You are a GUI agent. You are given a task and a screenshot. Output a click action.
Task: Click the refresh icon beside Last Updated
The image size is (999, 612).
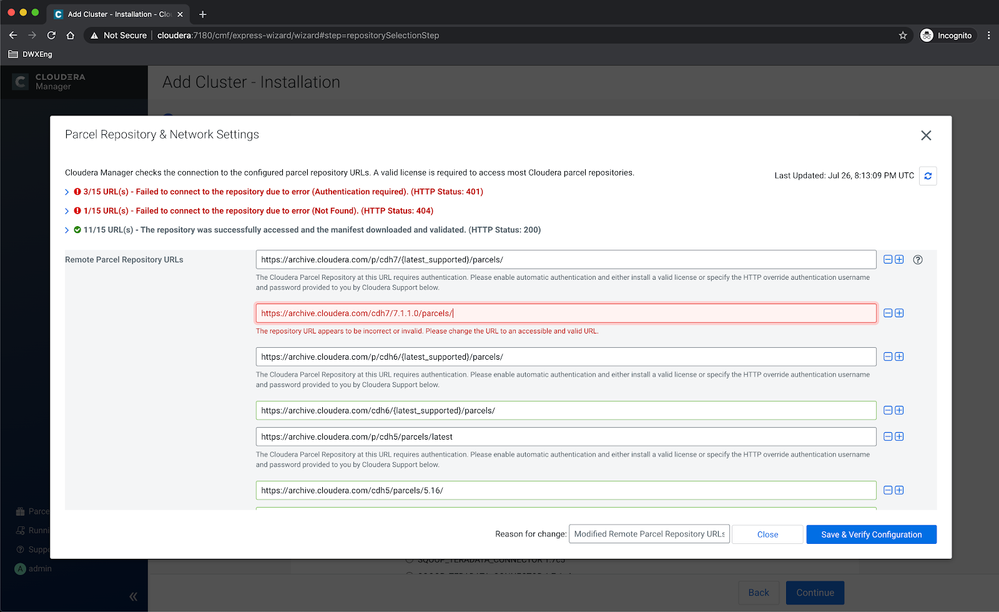[928, 176]
